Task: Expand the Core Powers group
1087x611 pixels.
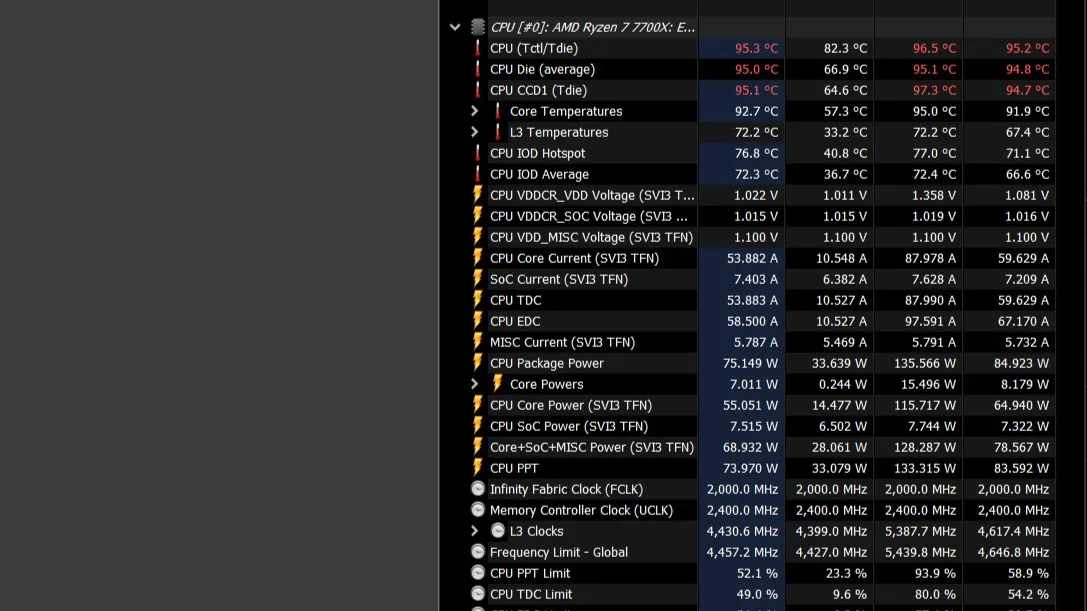Action: click(x=475, y=384)
